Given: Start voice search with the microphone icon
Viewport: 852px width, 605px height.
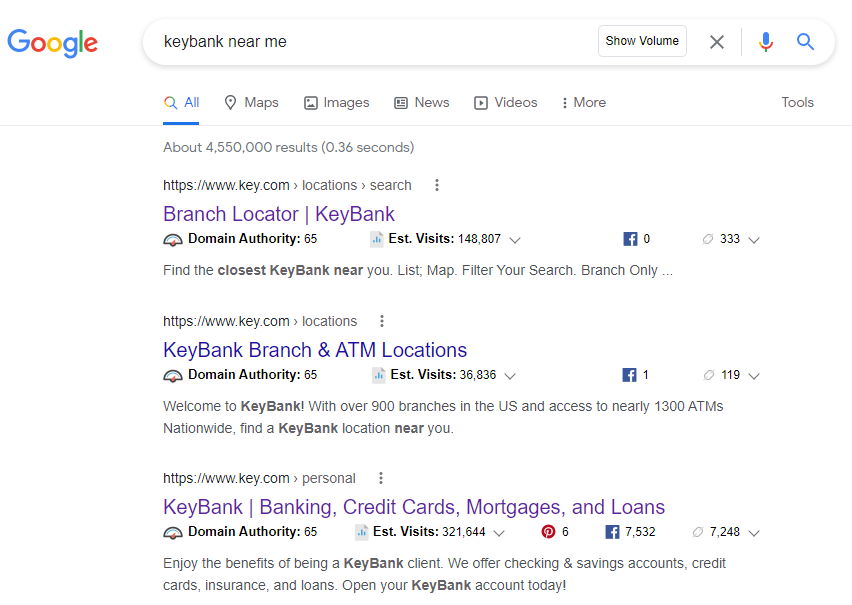Looking at the screenshot, I should [766, 42].
